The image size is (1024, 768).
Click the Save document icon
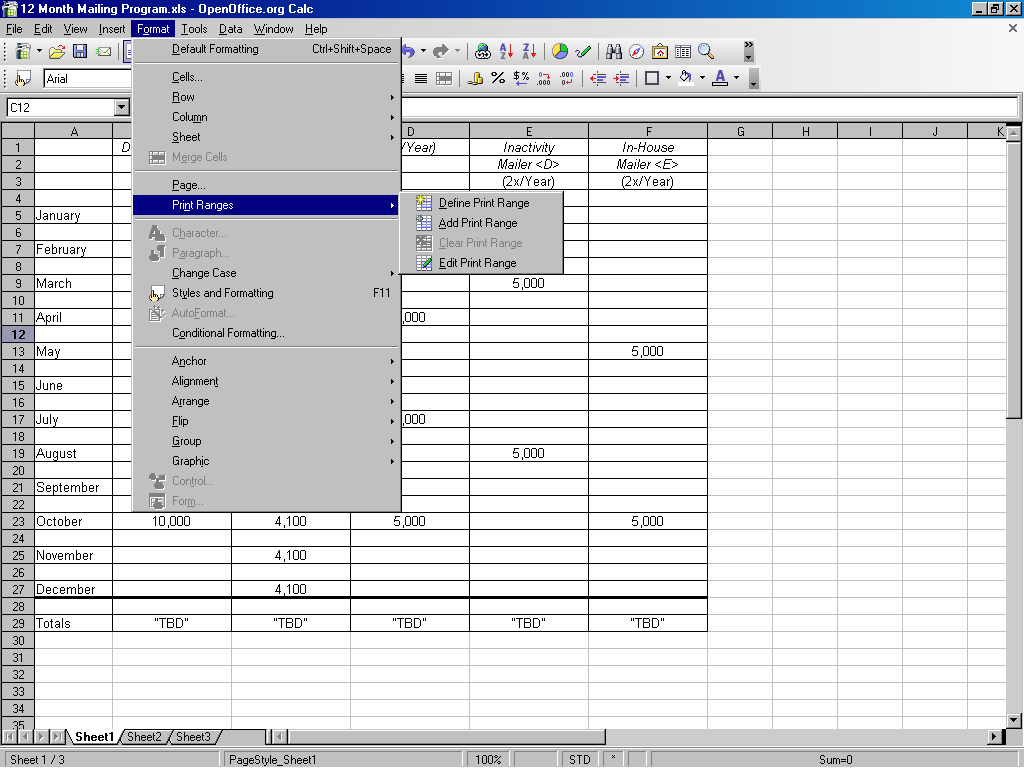(80, 51)
